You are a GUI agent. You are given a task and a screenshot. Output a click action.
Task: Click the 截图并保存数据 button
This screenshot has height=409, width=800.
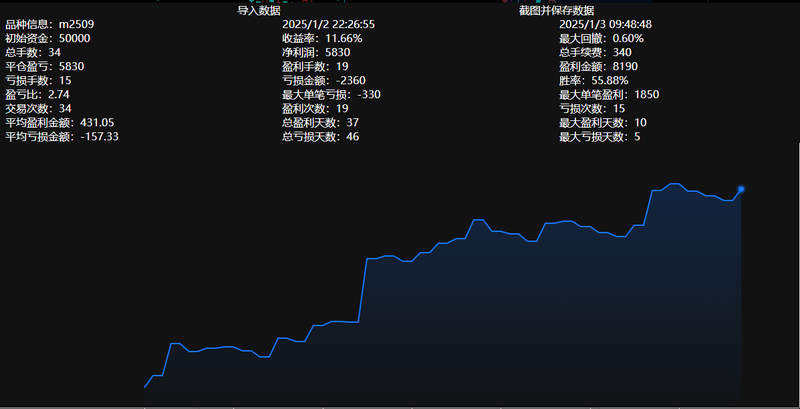[x=557, y=11]
